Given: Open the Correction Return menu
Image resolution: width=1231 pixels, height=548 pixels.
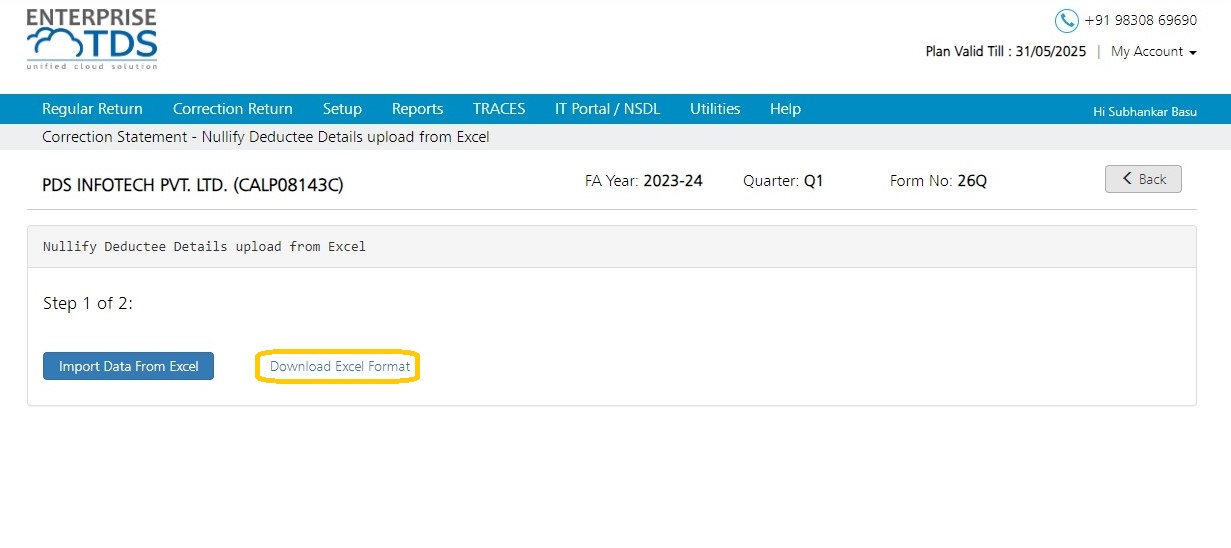Looking at the screenshot, I should click(x=233, y=109).
